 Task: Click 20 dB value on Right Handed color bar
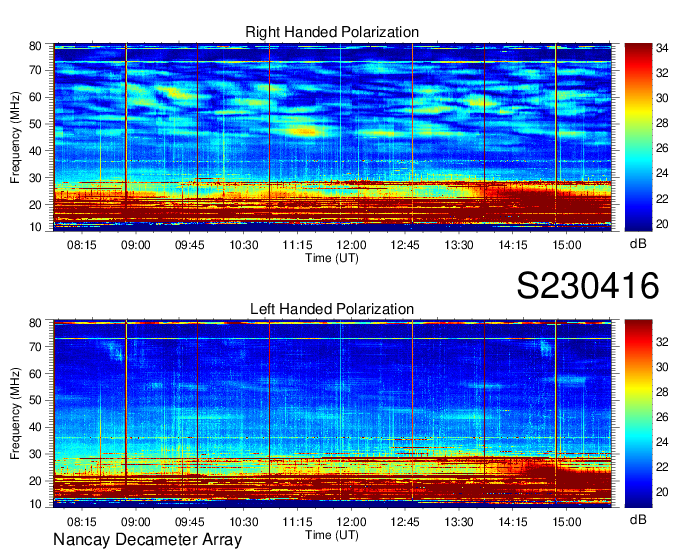point(662,224)
